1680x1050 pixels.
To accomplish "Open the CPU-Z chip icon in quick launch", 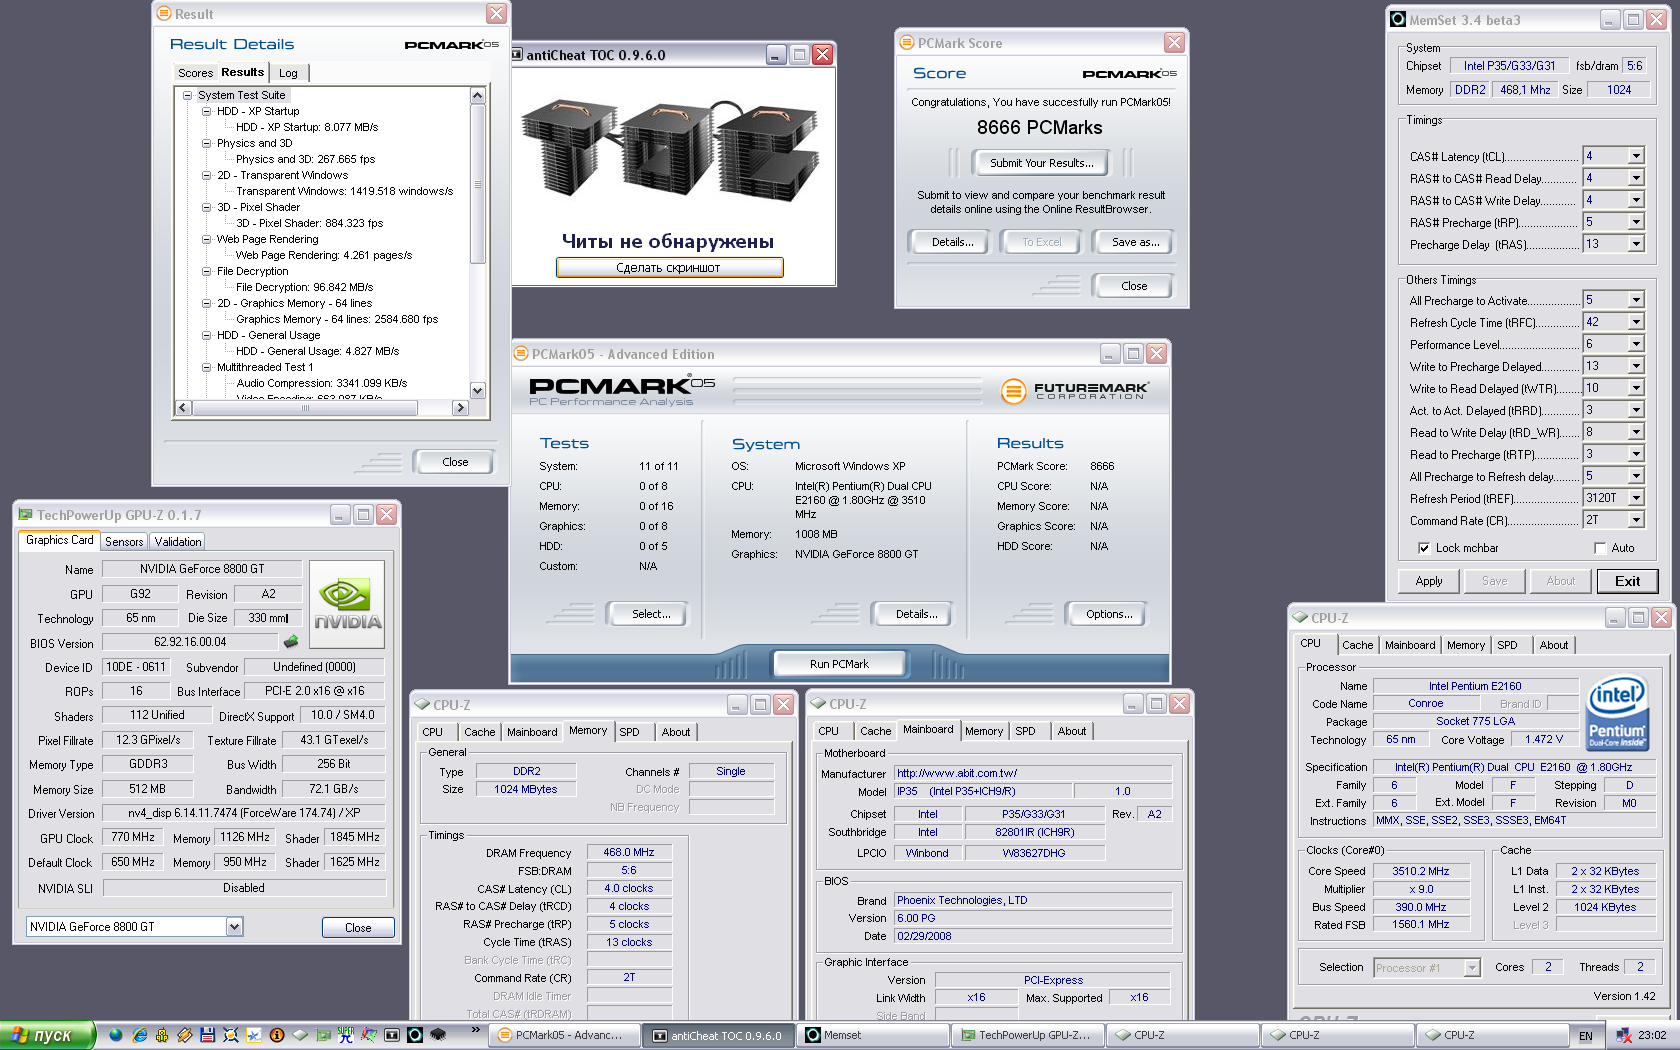I will 300,1035.
